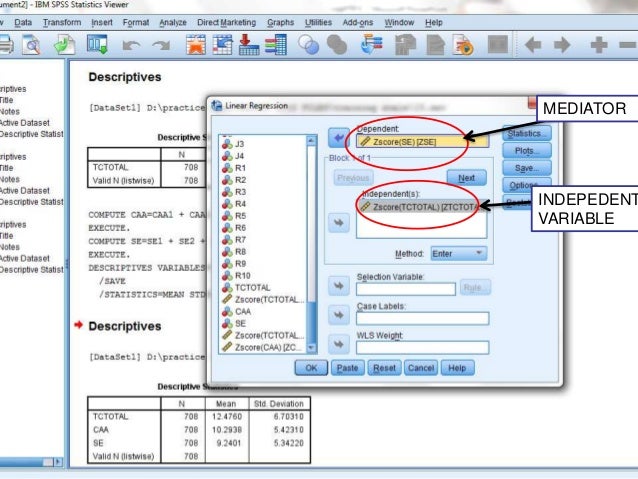The width and height of the screenshot is (638, 479).
Task: Click the Case Labels field
Action: pos(422,318)
